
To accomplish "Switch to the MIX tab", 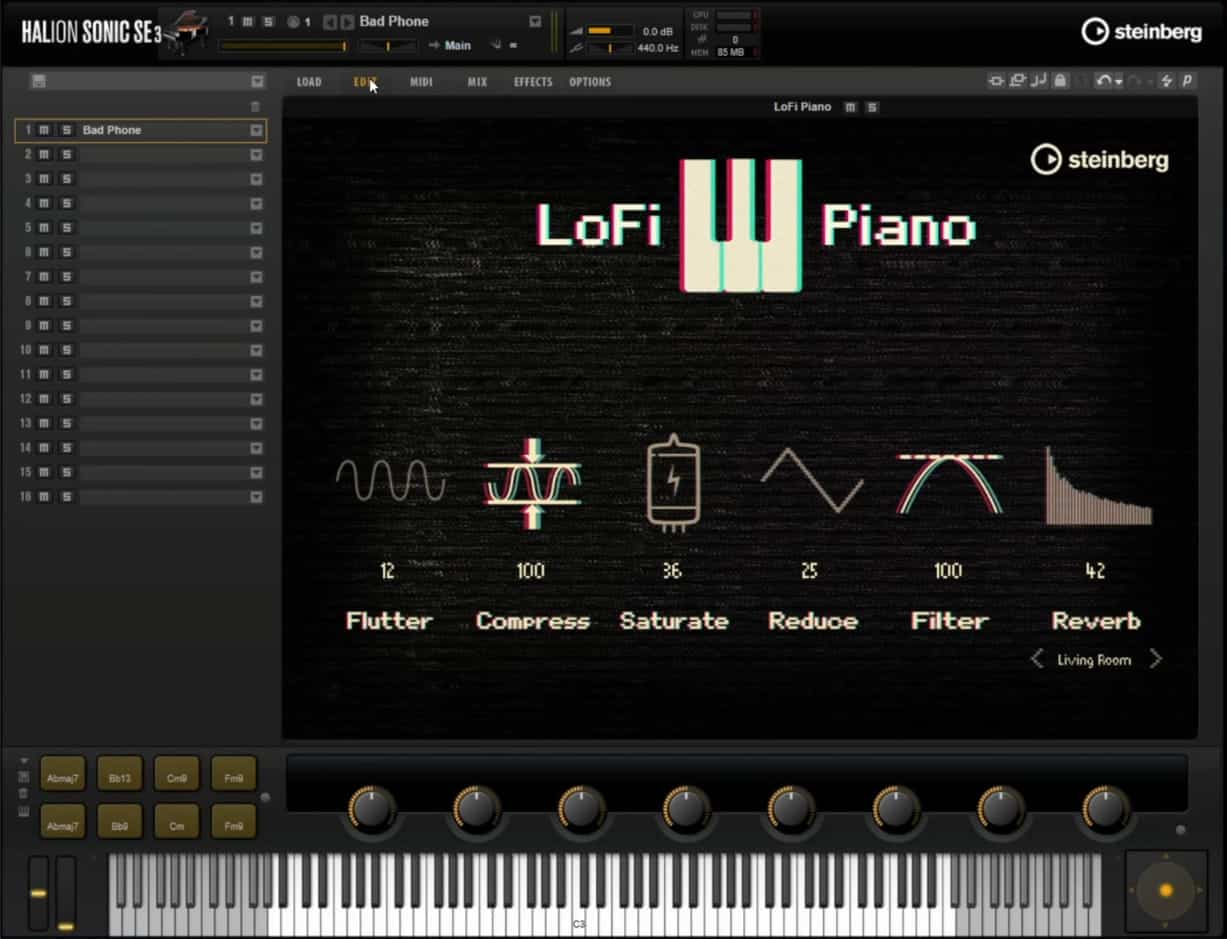I will (x=477, y=82).
